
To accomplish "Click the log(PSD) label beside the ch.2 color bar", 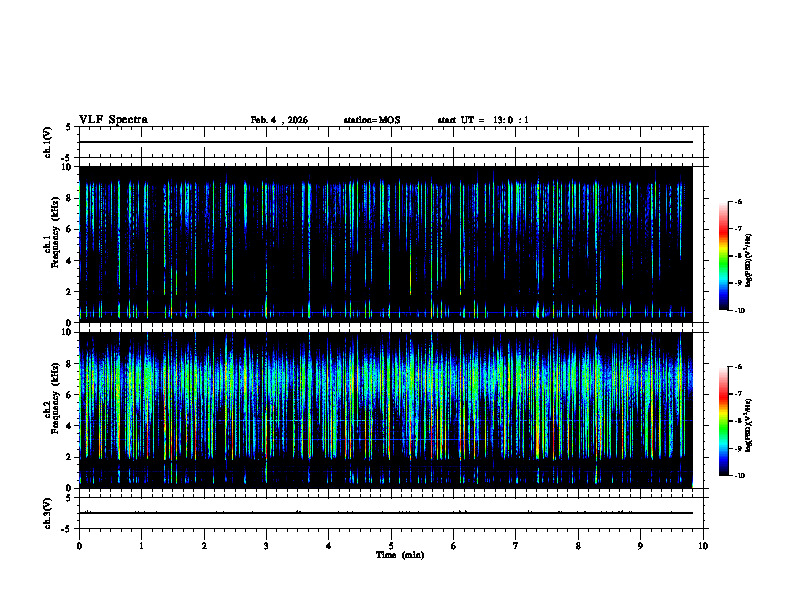I will point(749,425).
